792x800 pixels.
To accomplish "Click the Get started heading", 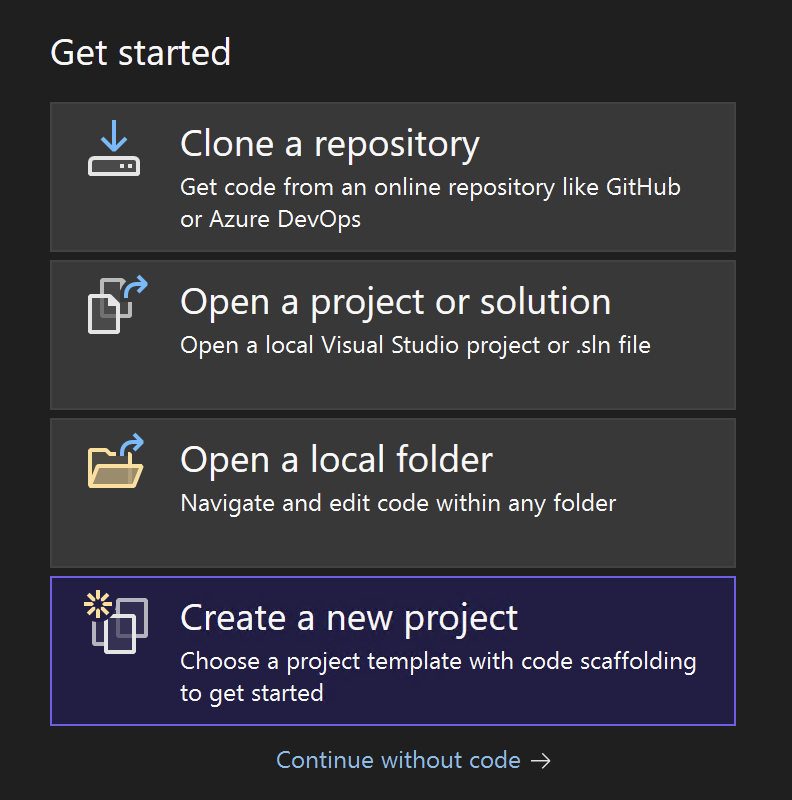I will tap(141, 52).
